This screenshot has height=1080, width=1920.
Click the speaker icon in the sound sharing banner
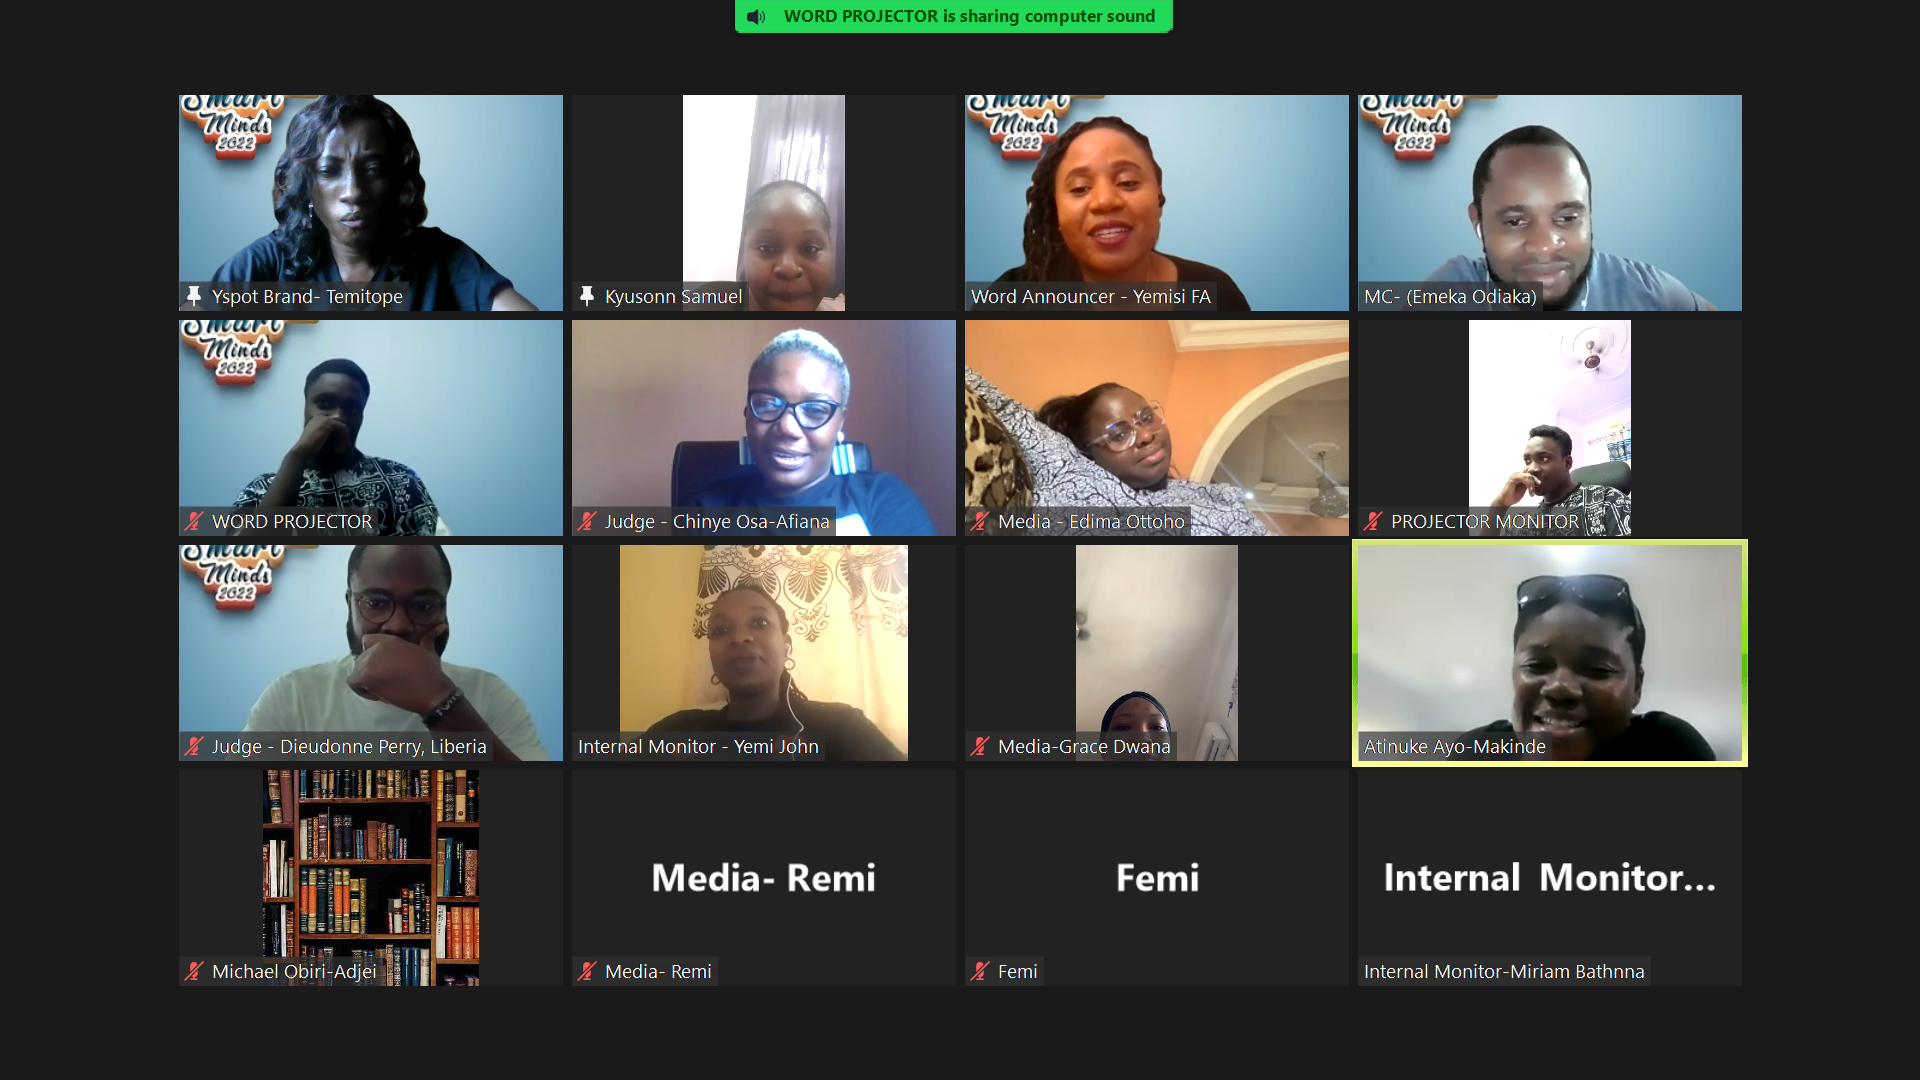pyautogui.click(x=757, y=16)
